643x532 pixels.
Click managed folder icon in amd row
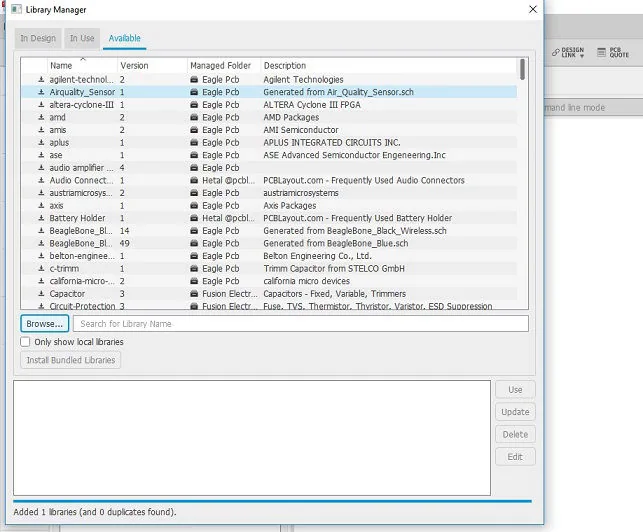(194, 117)
